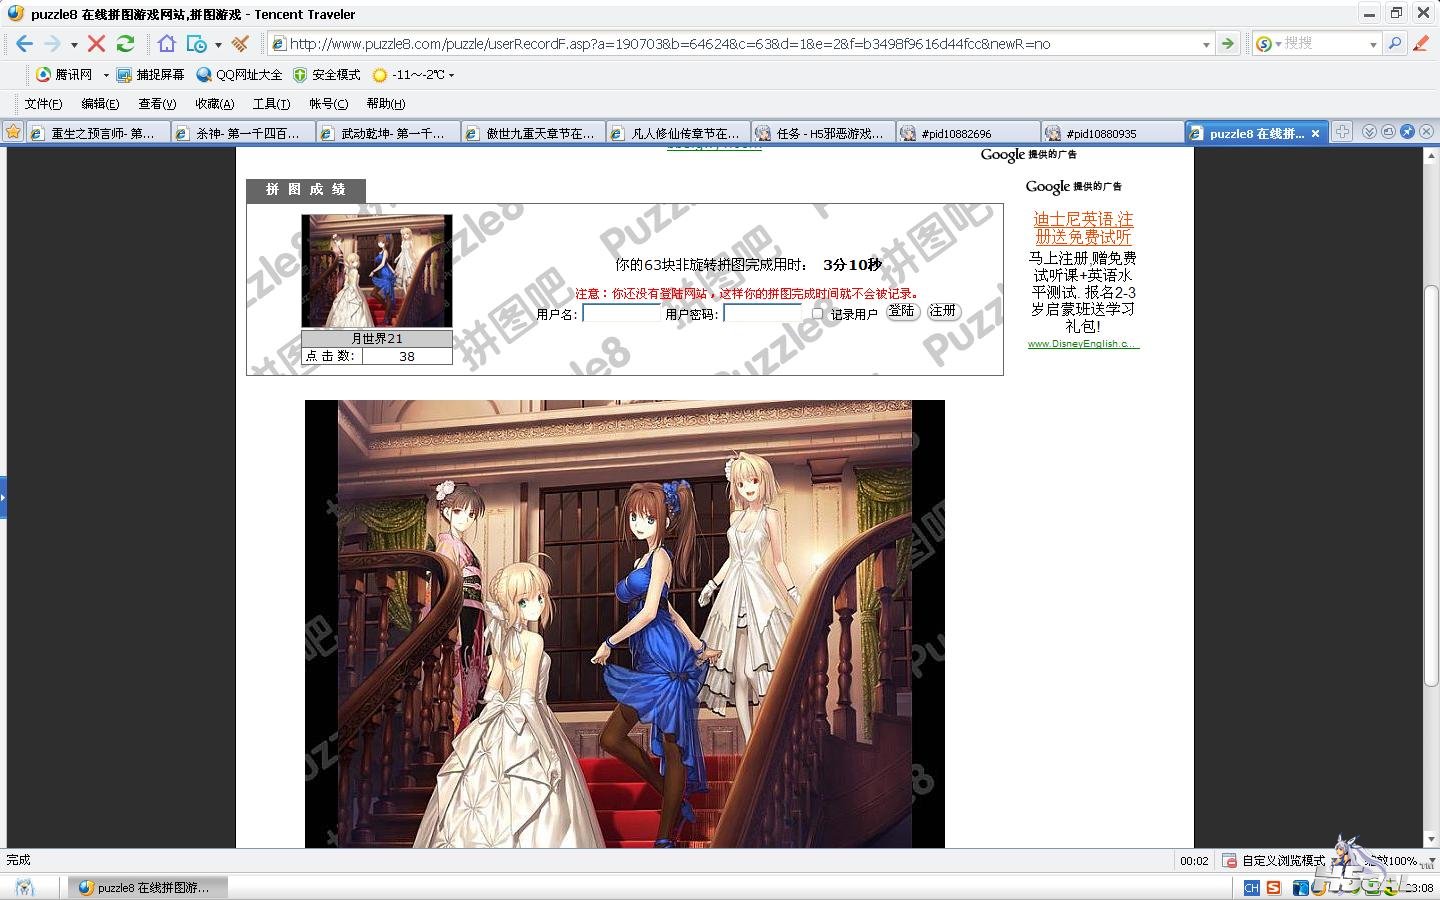1440x900 pixels.
Task: Open the 自定义浏览模式 status bar option
Action: [x=1274, y=860]
